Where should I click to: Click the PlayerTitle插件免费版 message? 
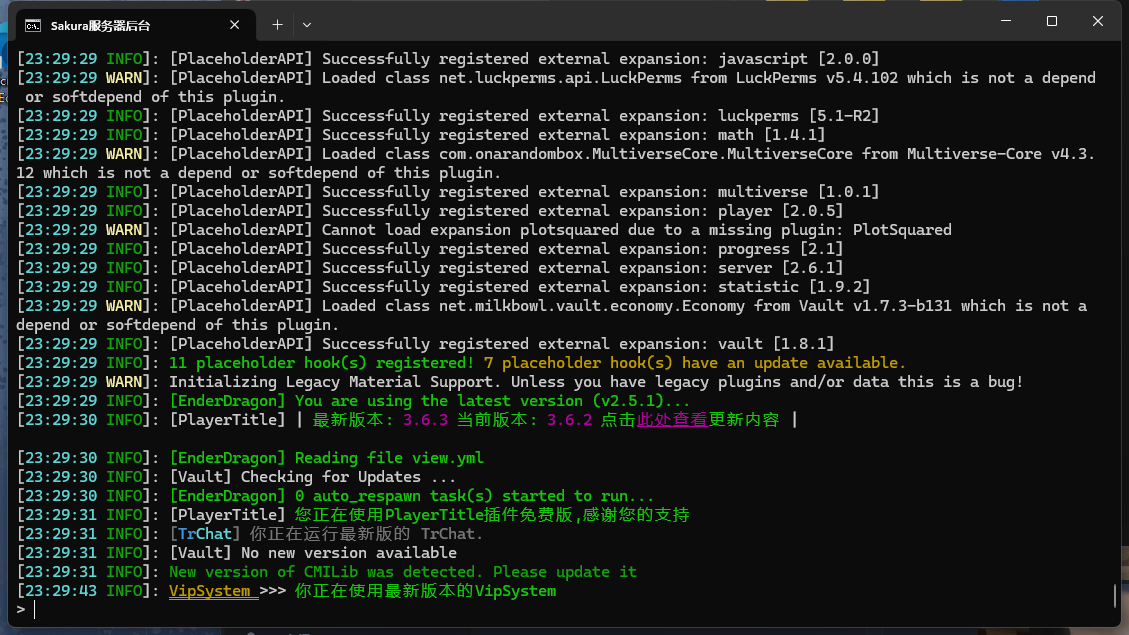492,515
